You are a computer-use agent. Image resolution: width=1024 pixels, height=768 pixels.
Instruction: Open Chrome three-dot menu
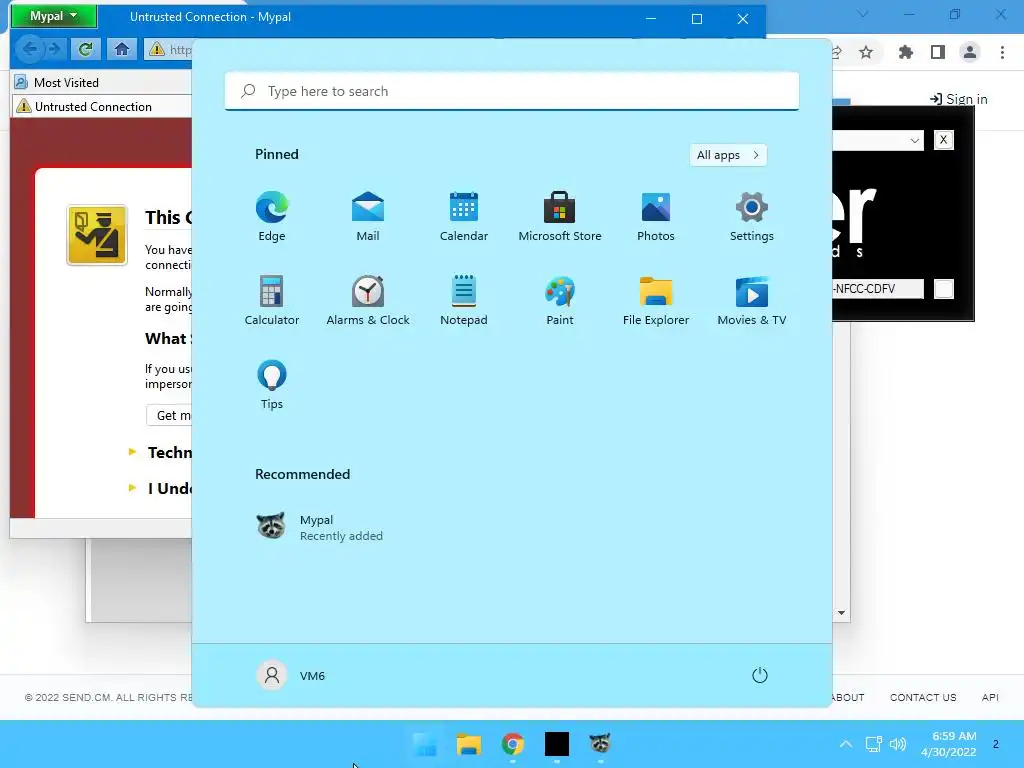pyautogui.click(x=1002, y=52)
